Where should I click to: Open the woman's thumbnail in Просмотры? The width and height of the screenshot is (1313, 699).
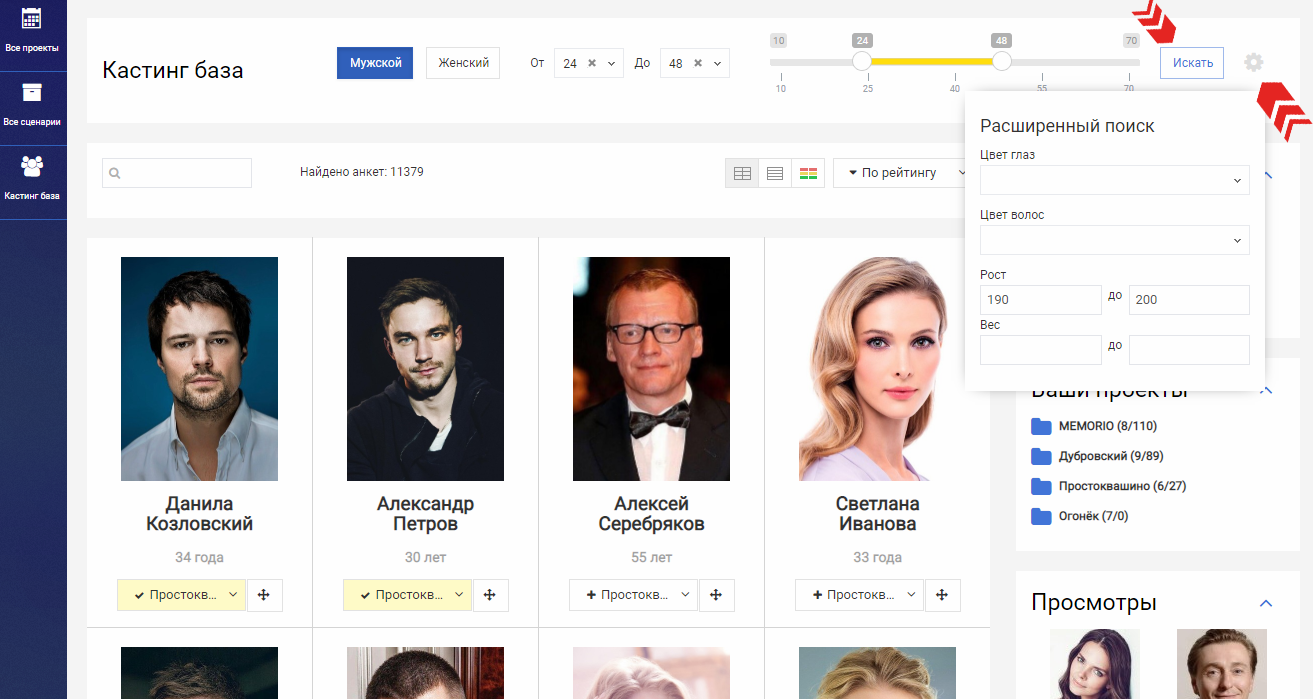coord(1095,664)
